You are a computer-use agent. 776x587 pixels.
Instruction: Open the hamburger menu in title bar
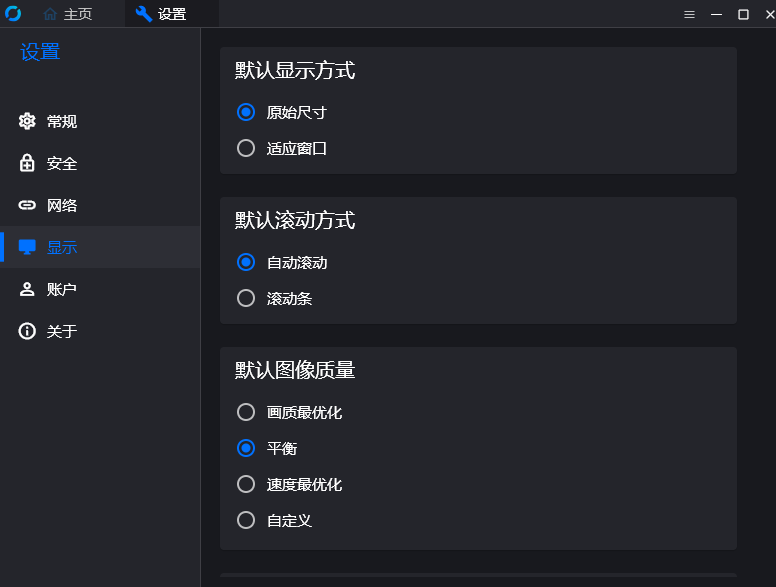pos(689,14)
